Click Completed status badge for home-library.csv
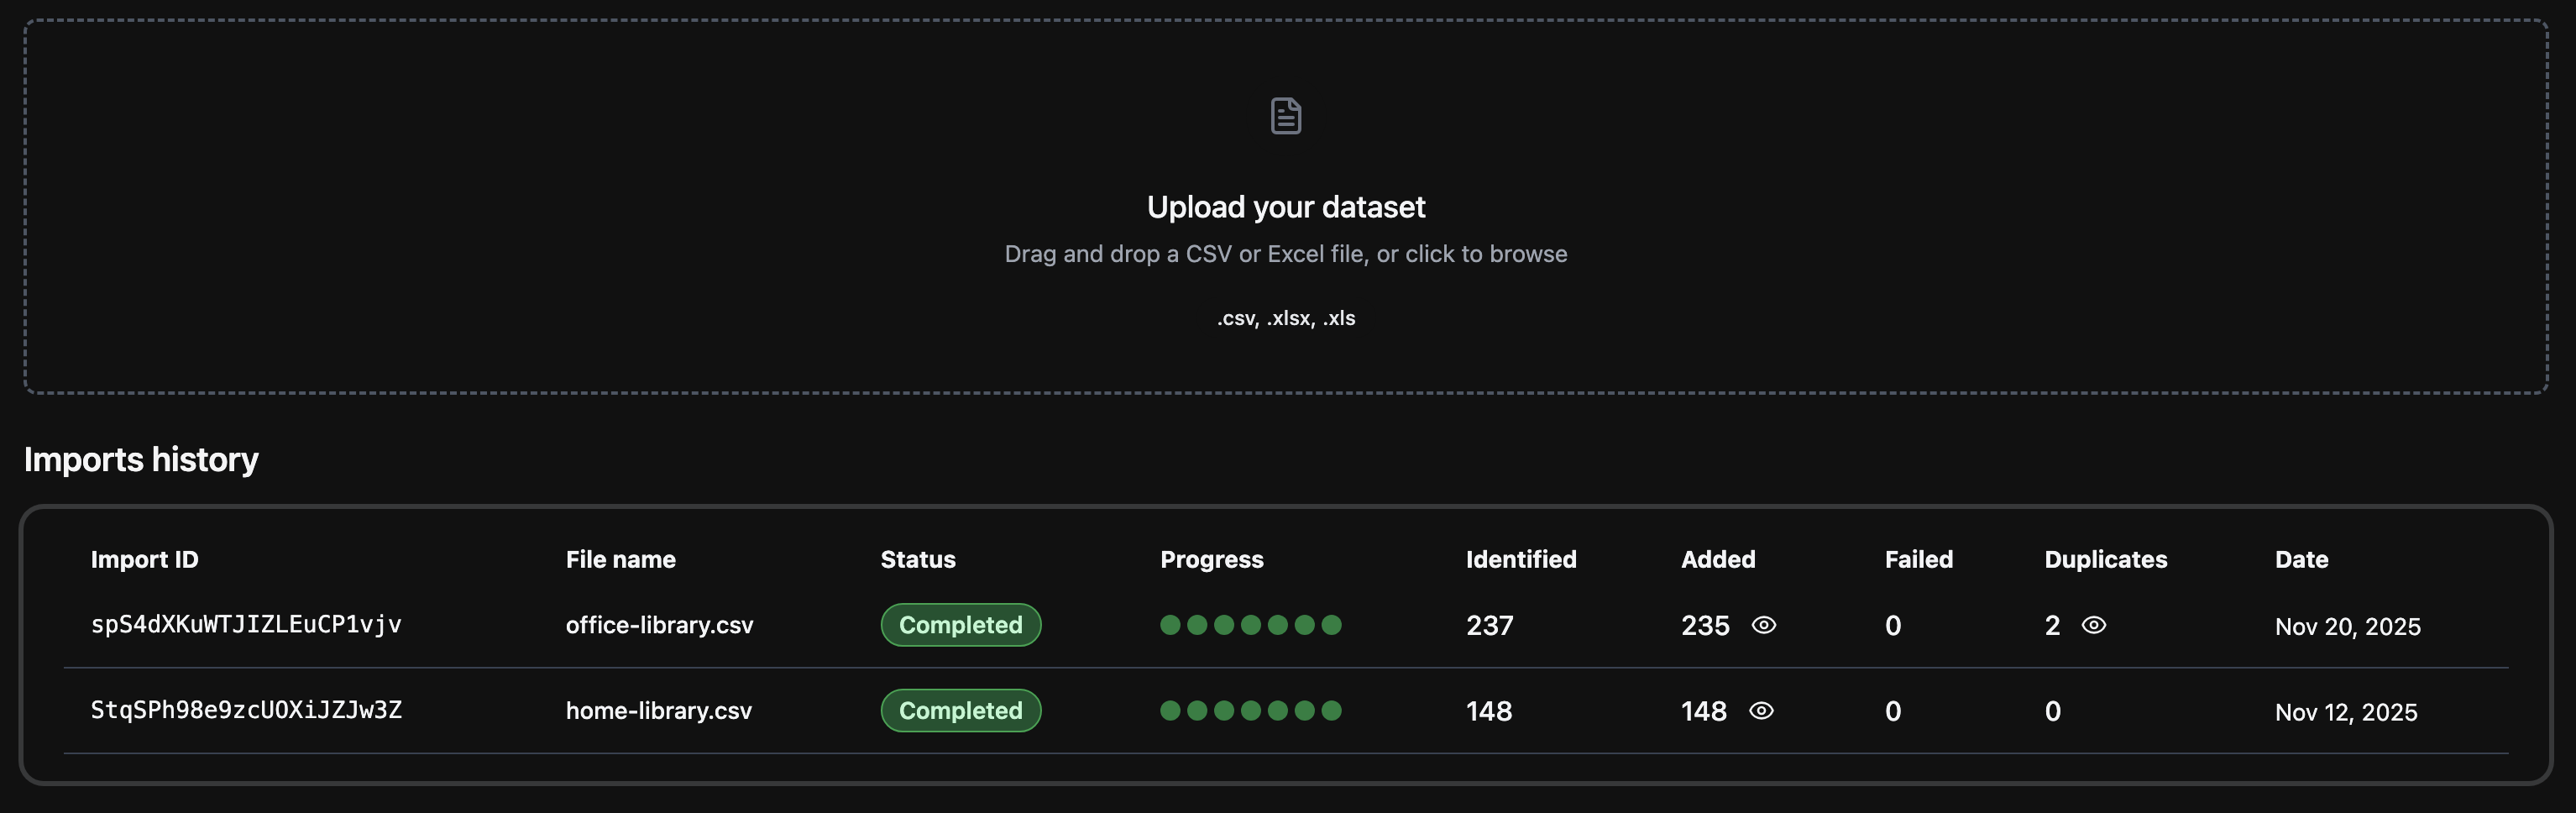The height and width of the screenshot is (813, 2576). click(960, 710)
